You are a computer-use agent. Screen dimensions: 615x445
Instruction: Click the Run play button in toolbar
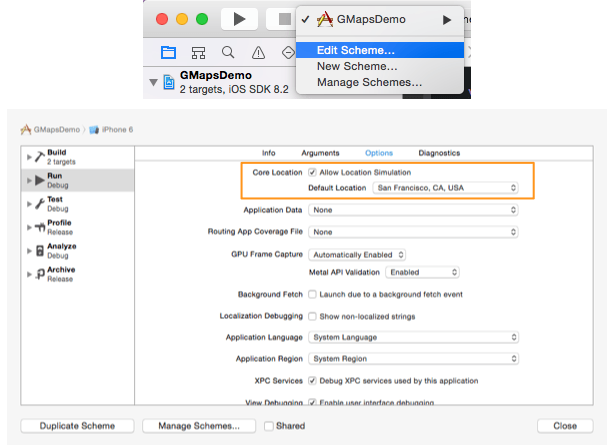tap(239, 19)
